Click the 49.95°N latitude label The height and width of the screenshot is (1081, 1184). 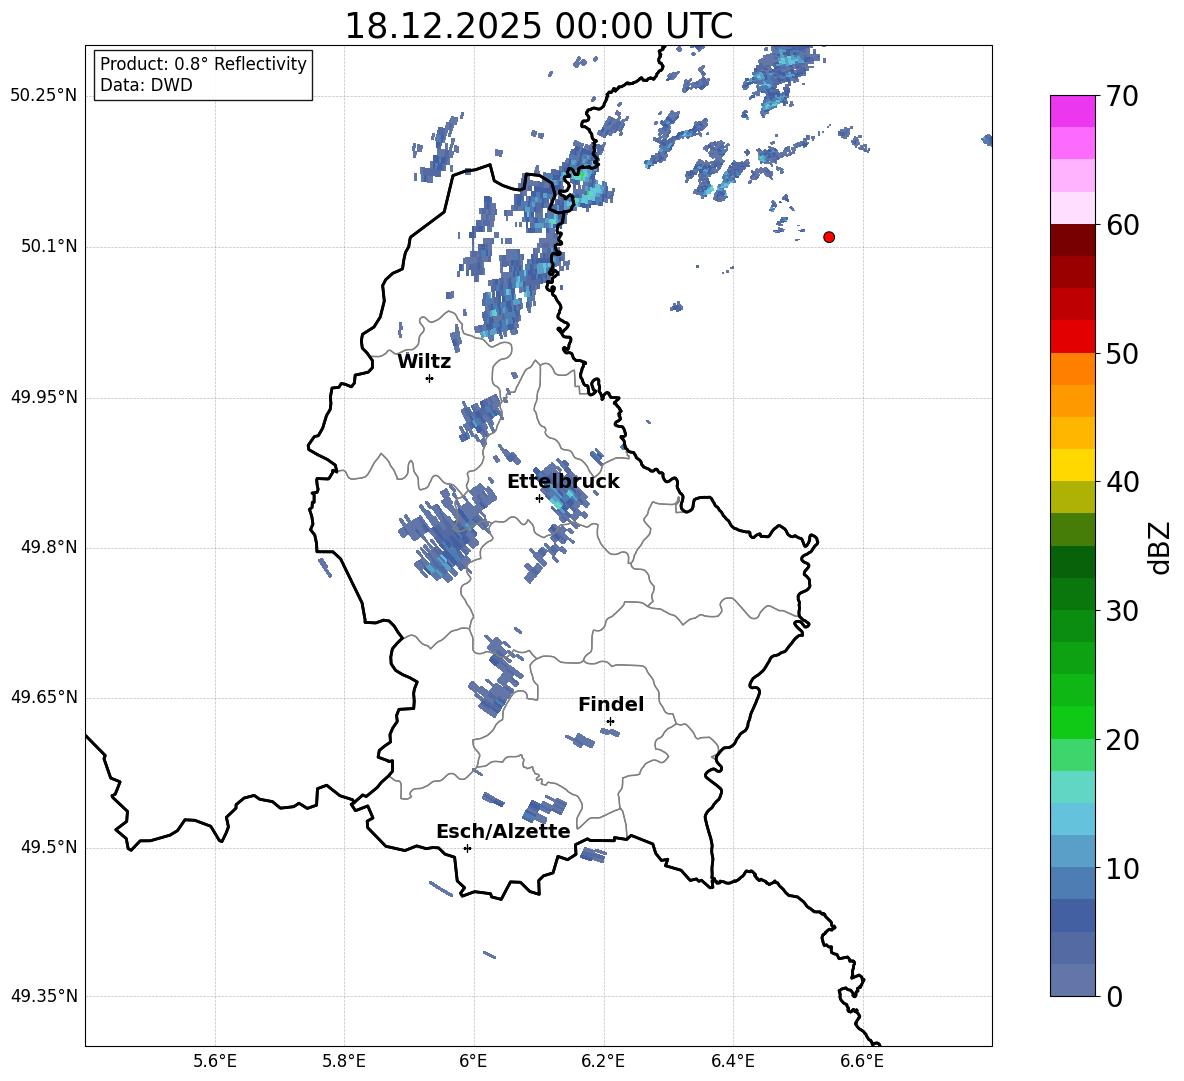pos(44,397)
